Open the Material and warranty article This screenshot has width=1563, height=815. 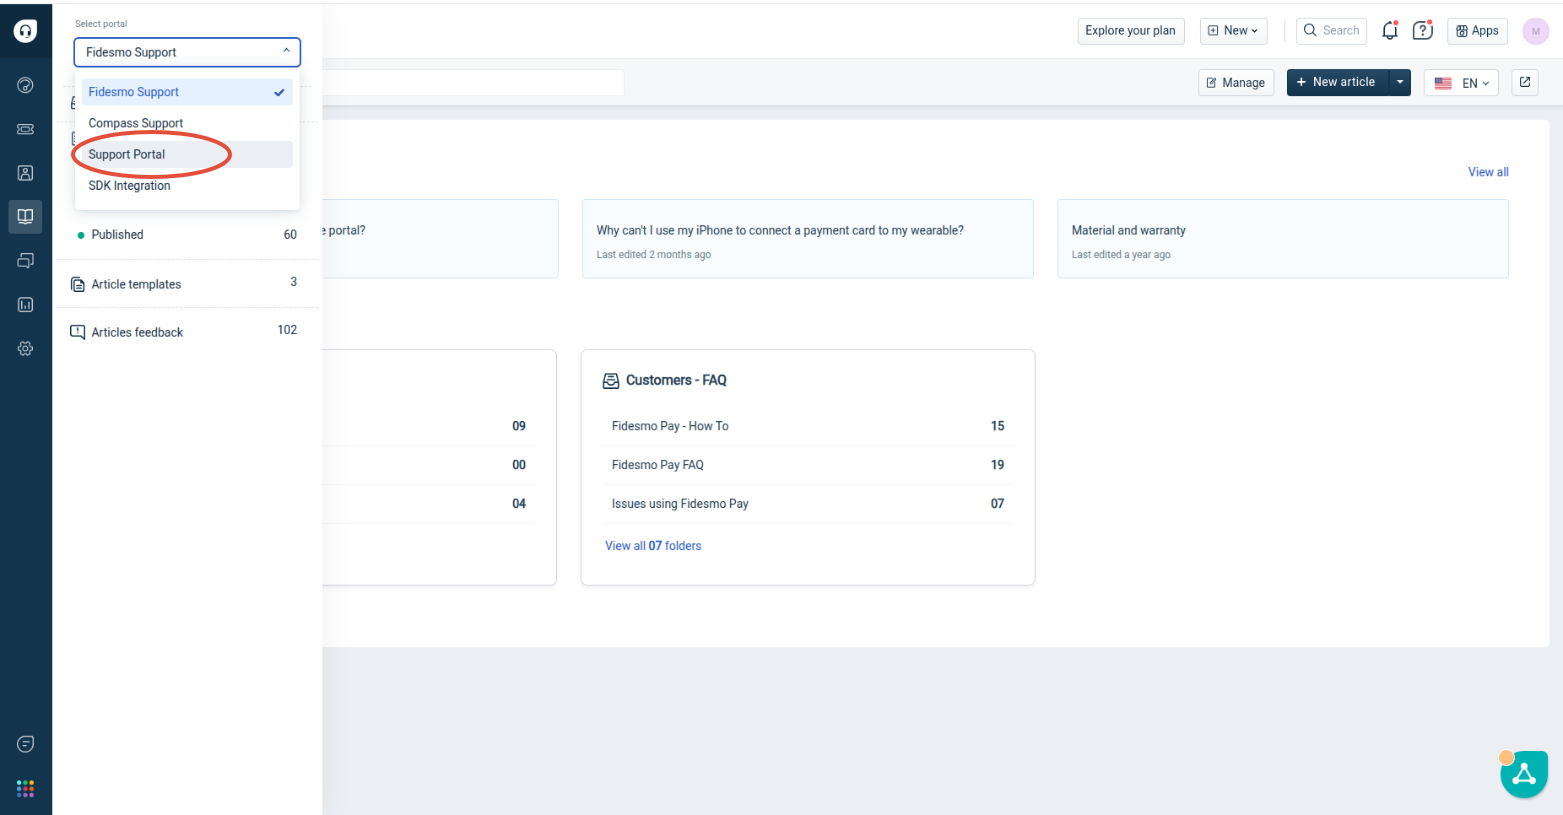point(1283,239)
